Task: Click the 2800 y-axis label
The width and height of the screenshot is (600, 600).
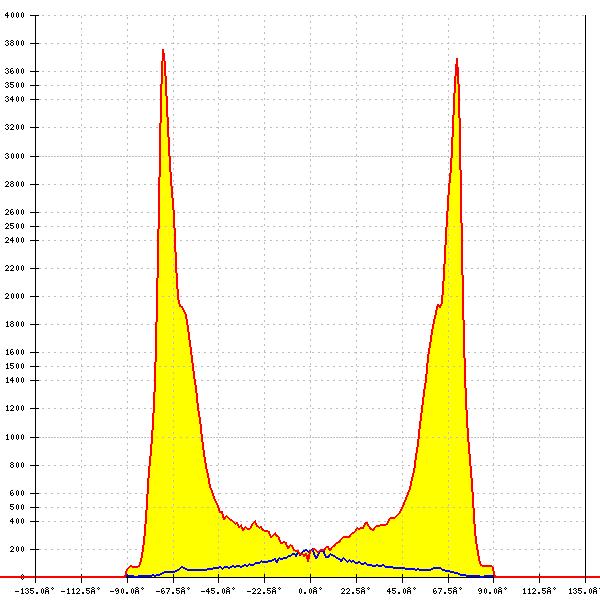Action: coord(15,184)
